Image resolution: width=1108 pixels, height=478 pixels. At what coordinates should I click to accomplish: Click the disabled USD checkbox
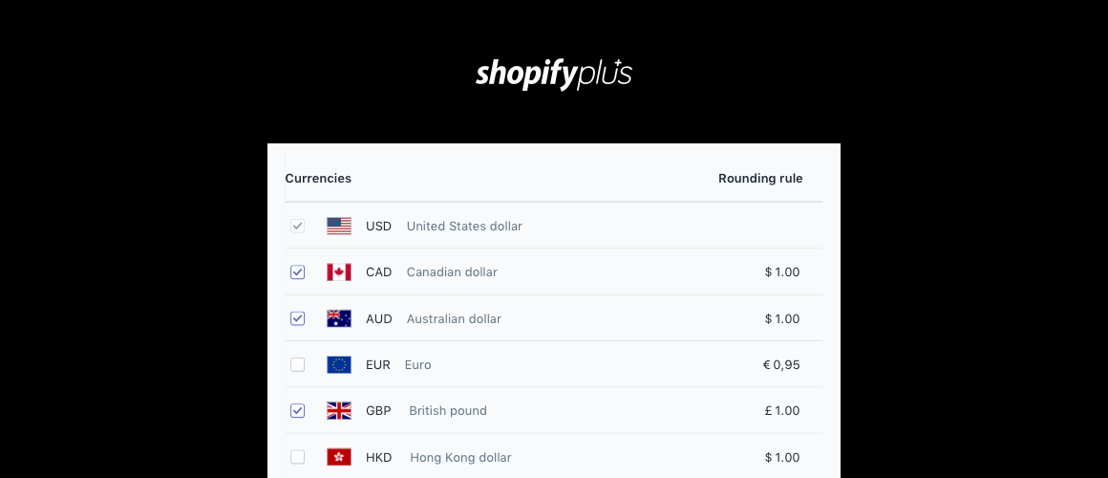click(297, 226)
